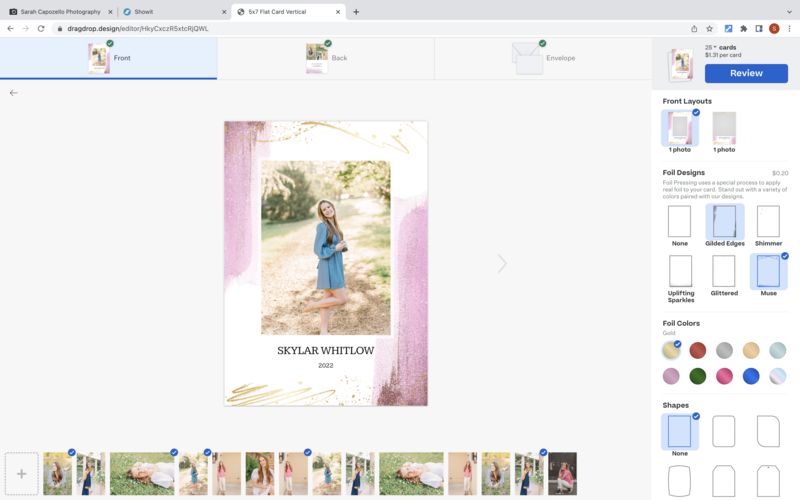Select the Uplifting Sparkles foil design
Screen dimensions: 800x500
point(680,271)
